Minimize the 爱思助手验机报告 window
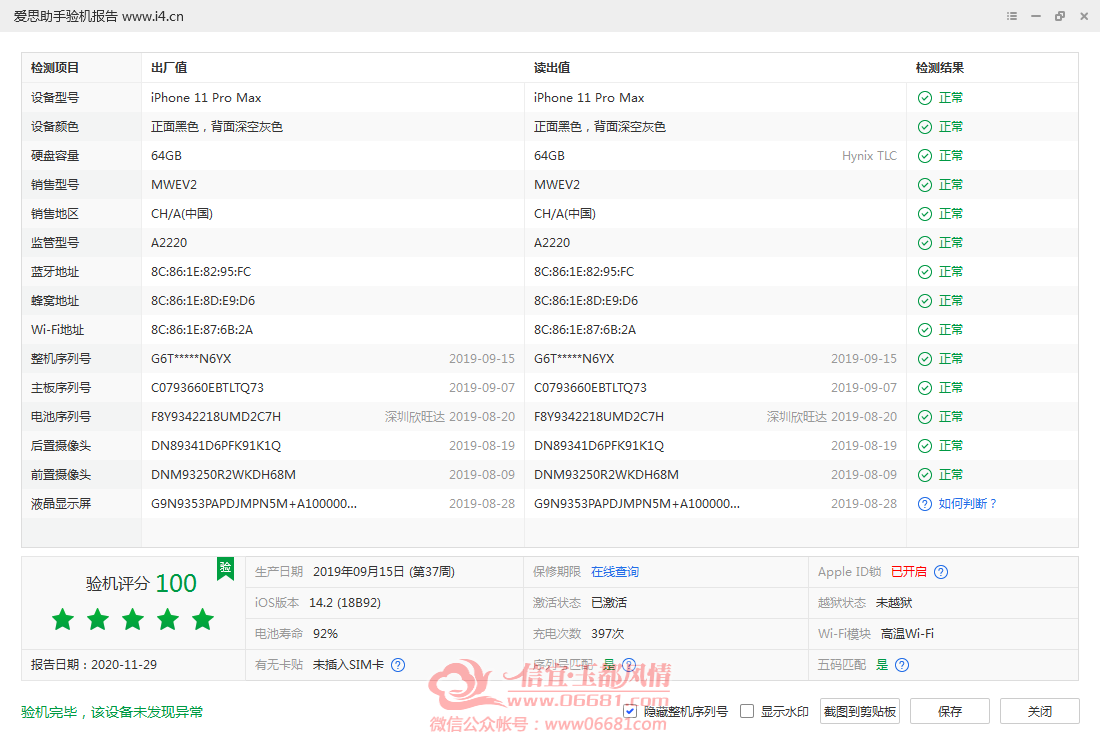Viewport: 1100px width, 749px height. coord(1035,16)
